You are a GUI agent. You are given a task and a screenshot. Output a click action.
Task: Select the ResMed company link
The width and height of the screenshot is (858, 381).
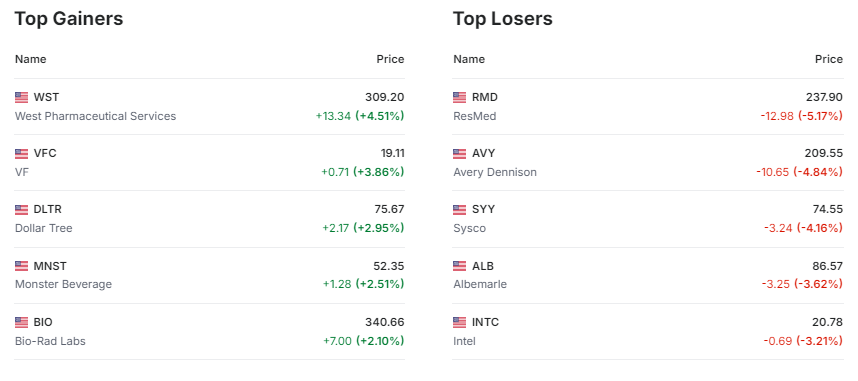[x=475, y=116]
